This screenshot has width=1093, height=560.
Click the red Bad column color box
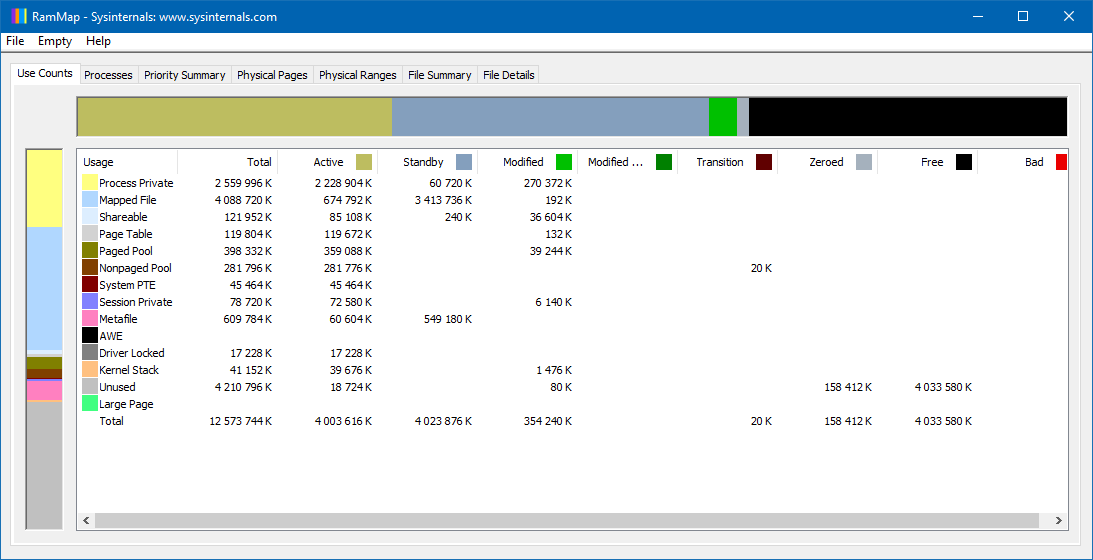click(1061, 162)
